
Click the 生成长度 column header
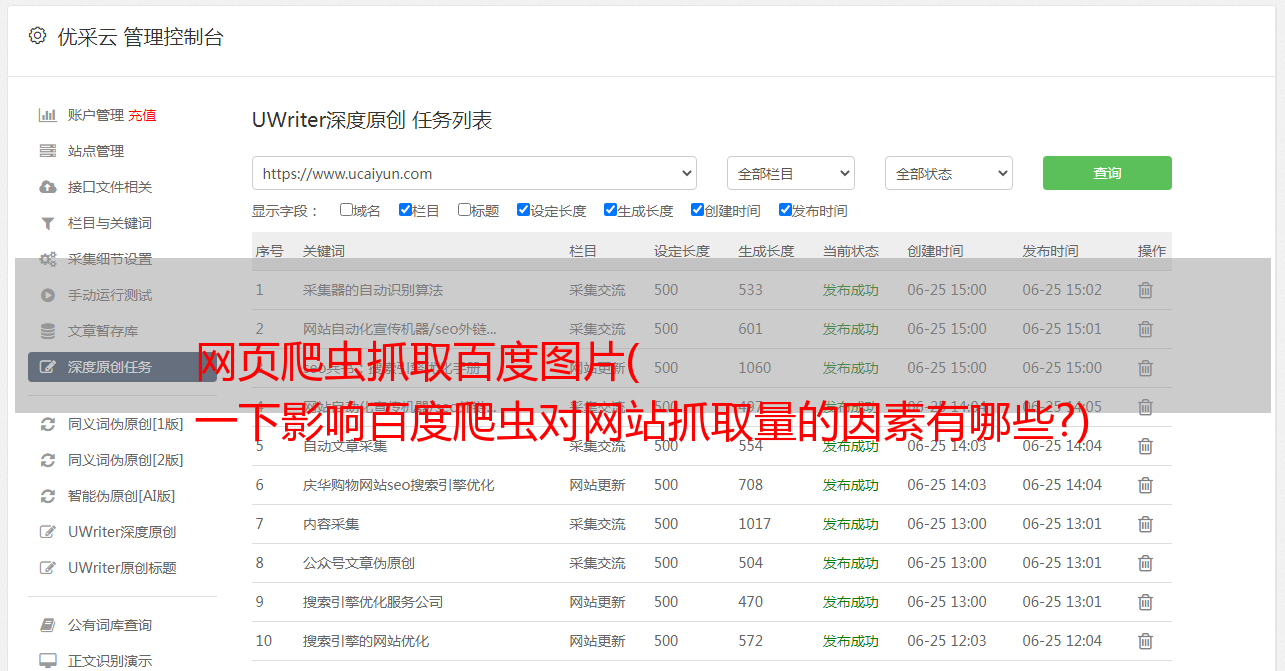click(766, 251)
